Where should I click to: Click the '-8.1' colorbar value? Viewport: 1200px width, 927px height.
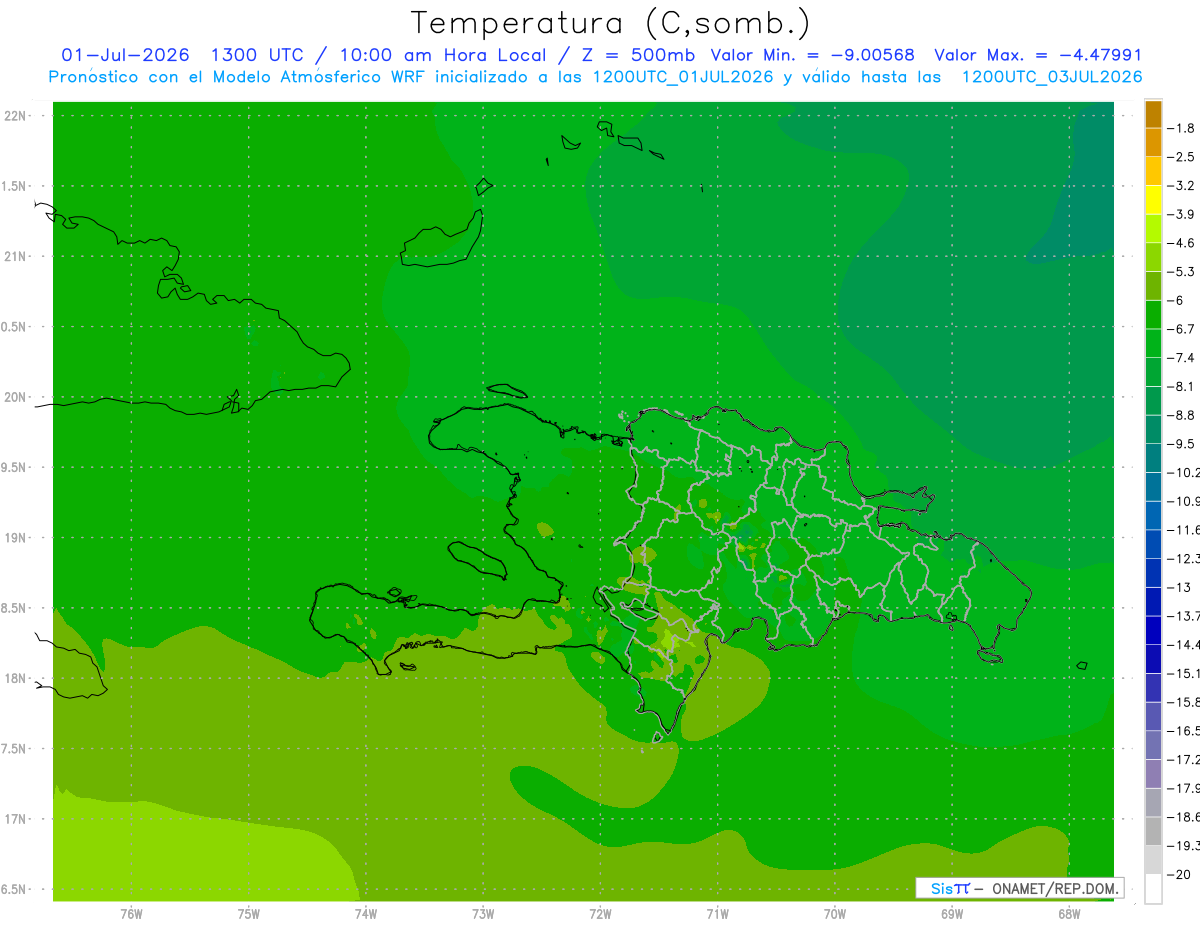click(1182, 386)
